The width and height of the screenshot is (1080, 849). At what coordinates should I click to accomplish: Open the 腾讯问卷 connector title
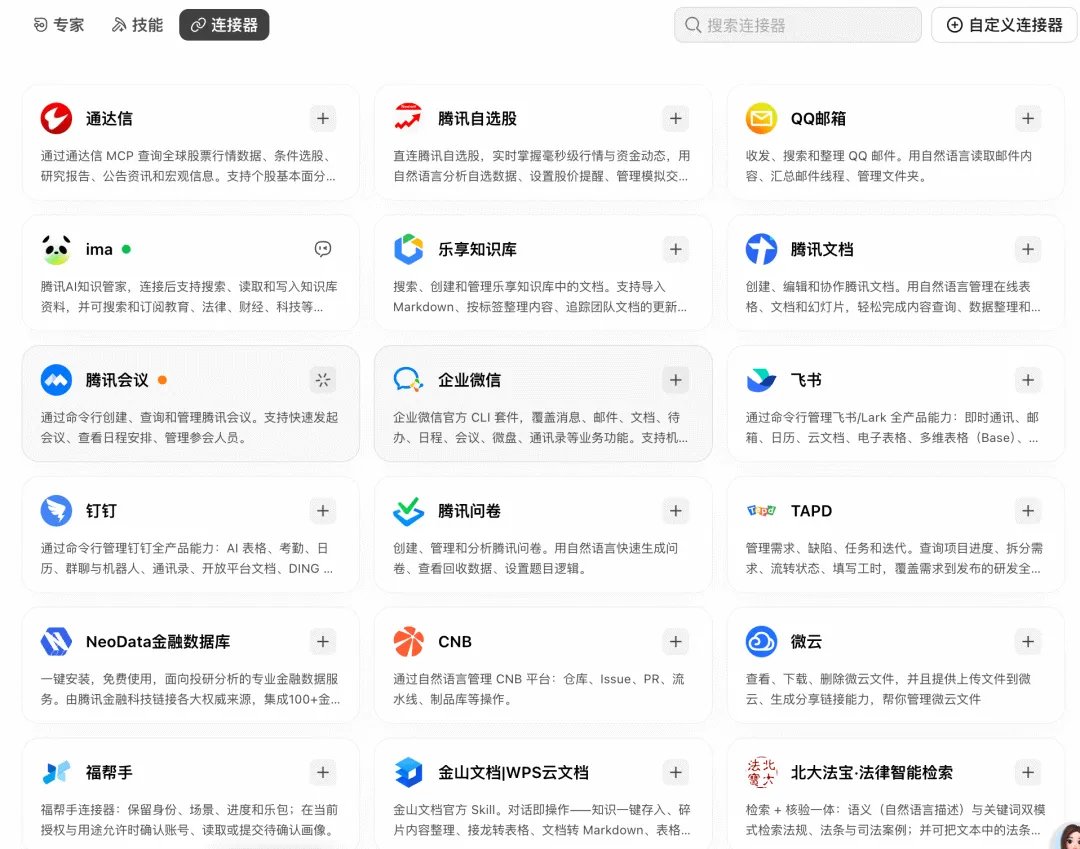tap(470, 511)
